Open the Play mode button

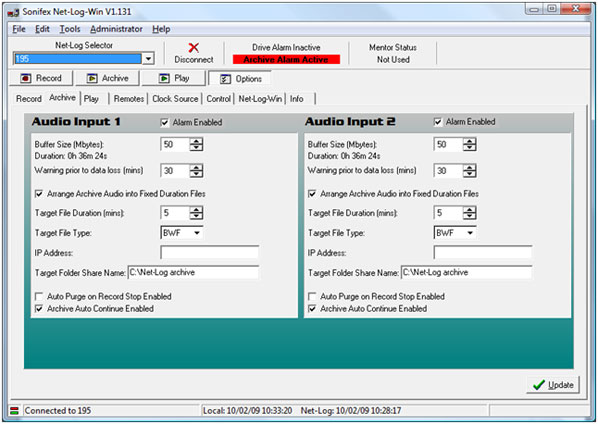point(174,78)
